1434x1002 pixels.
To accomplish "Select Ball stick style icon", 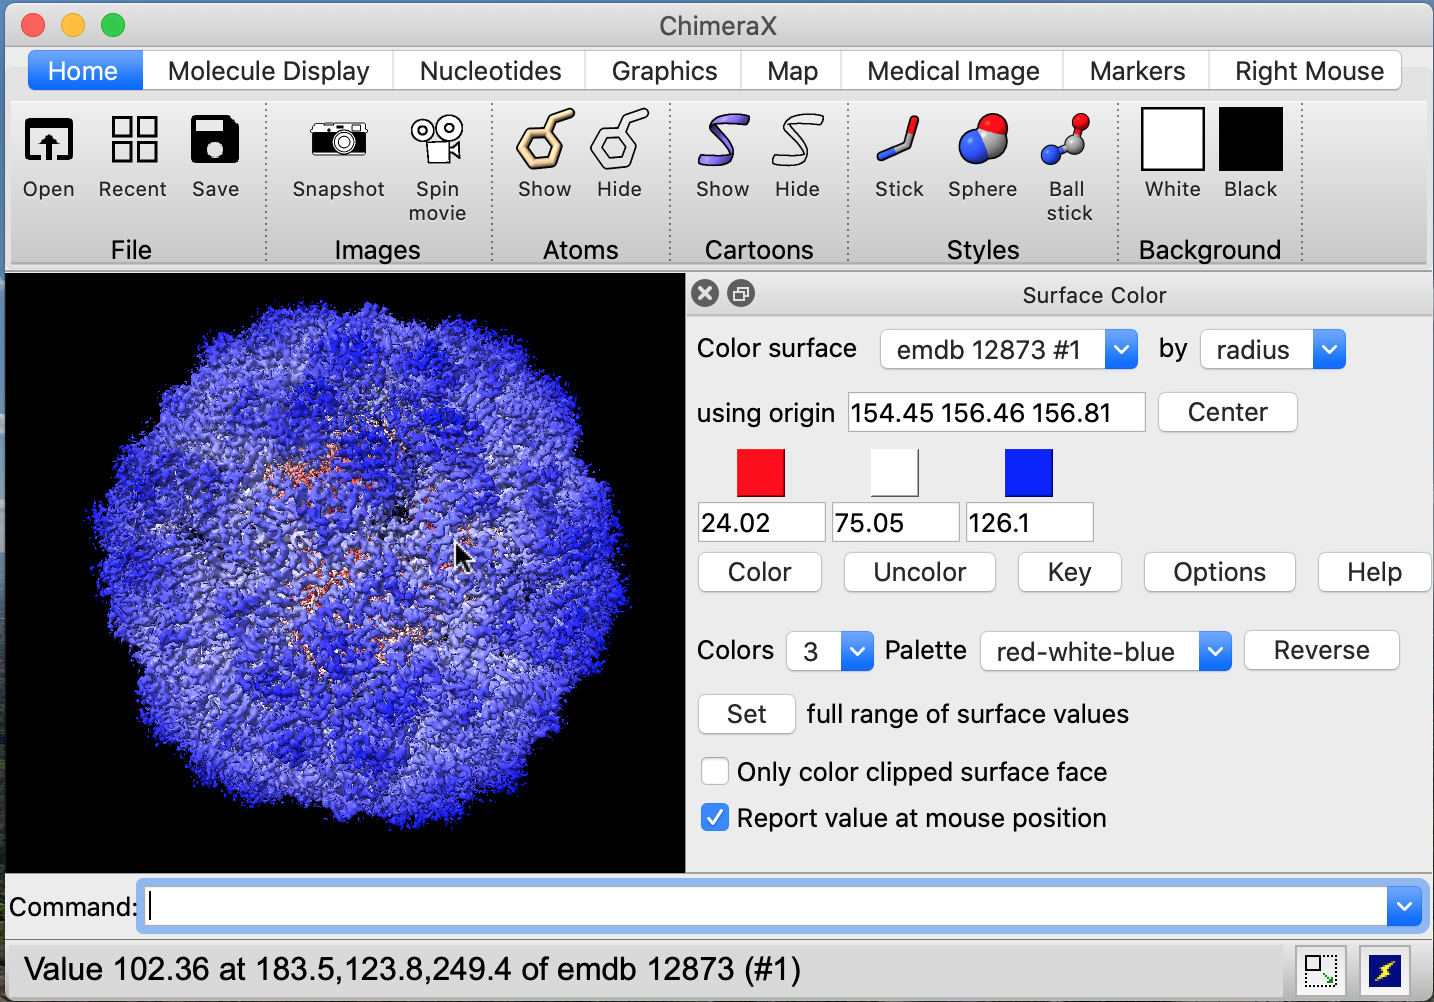I will pos(1067,140).
